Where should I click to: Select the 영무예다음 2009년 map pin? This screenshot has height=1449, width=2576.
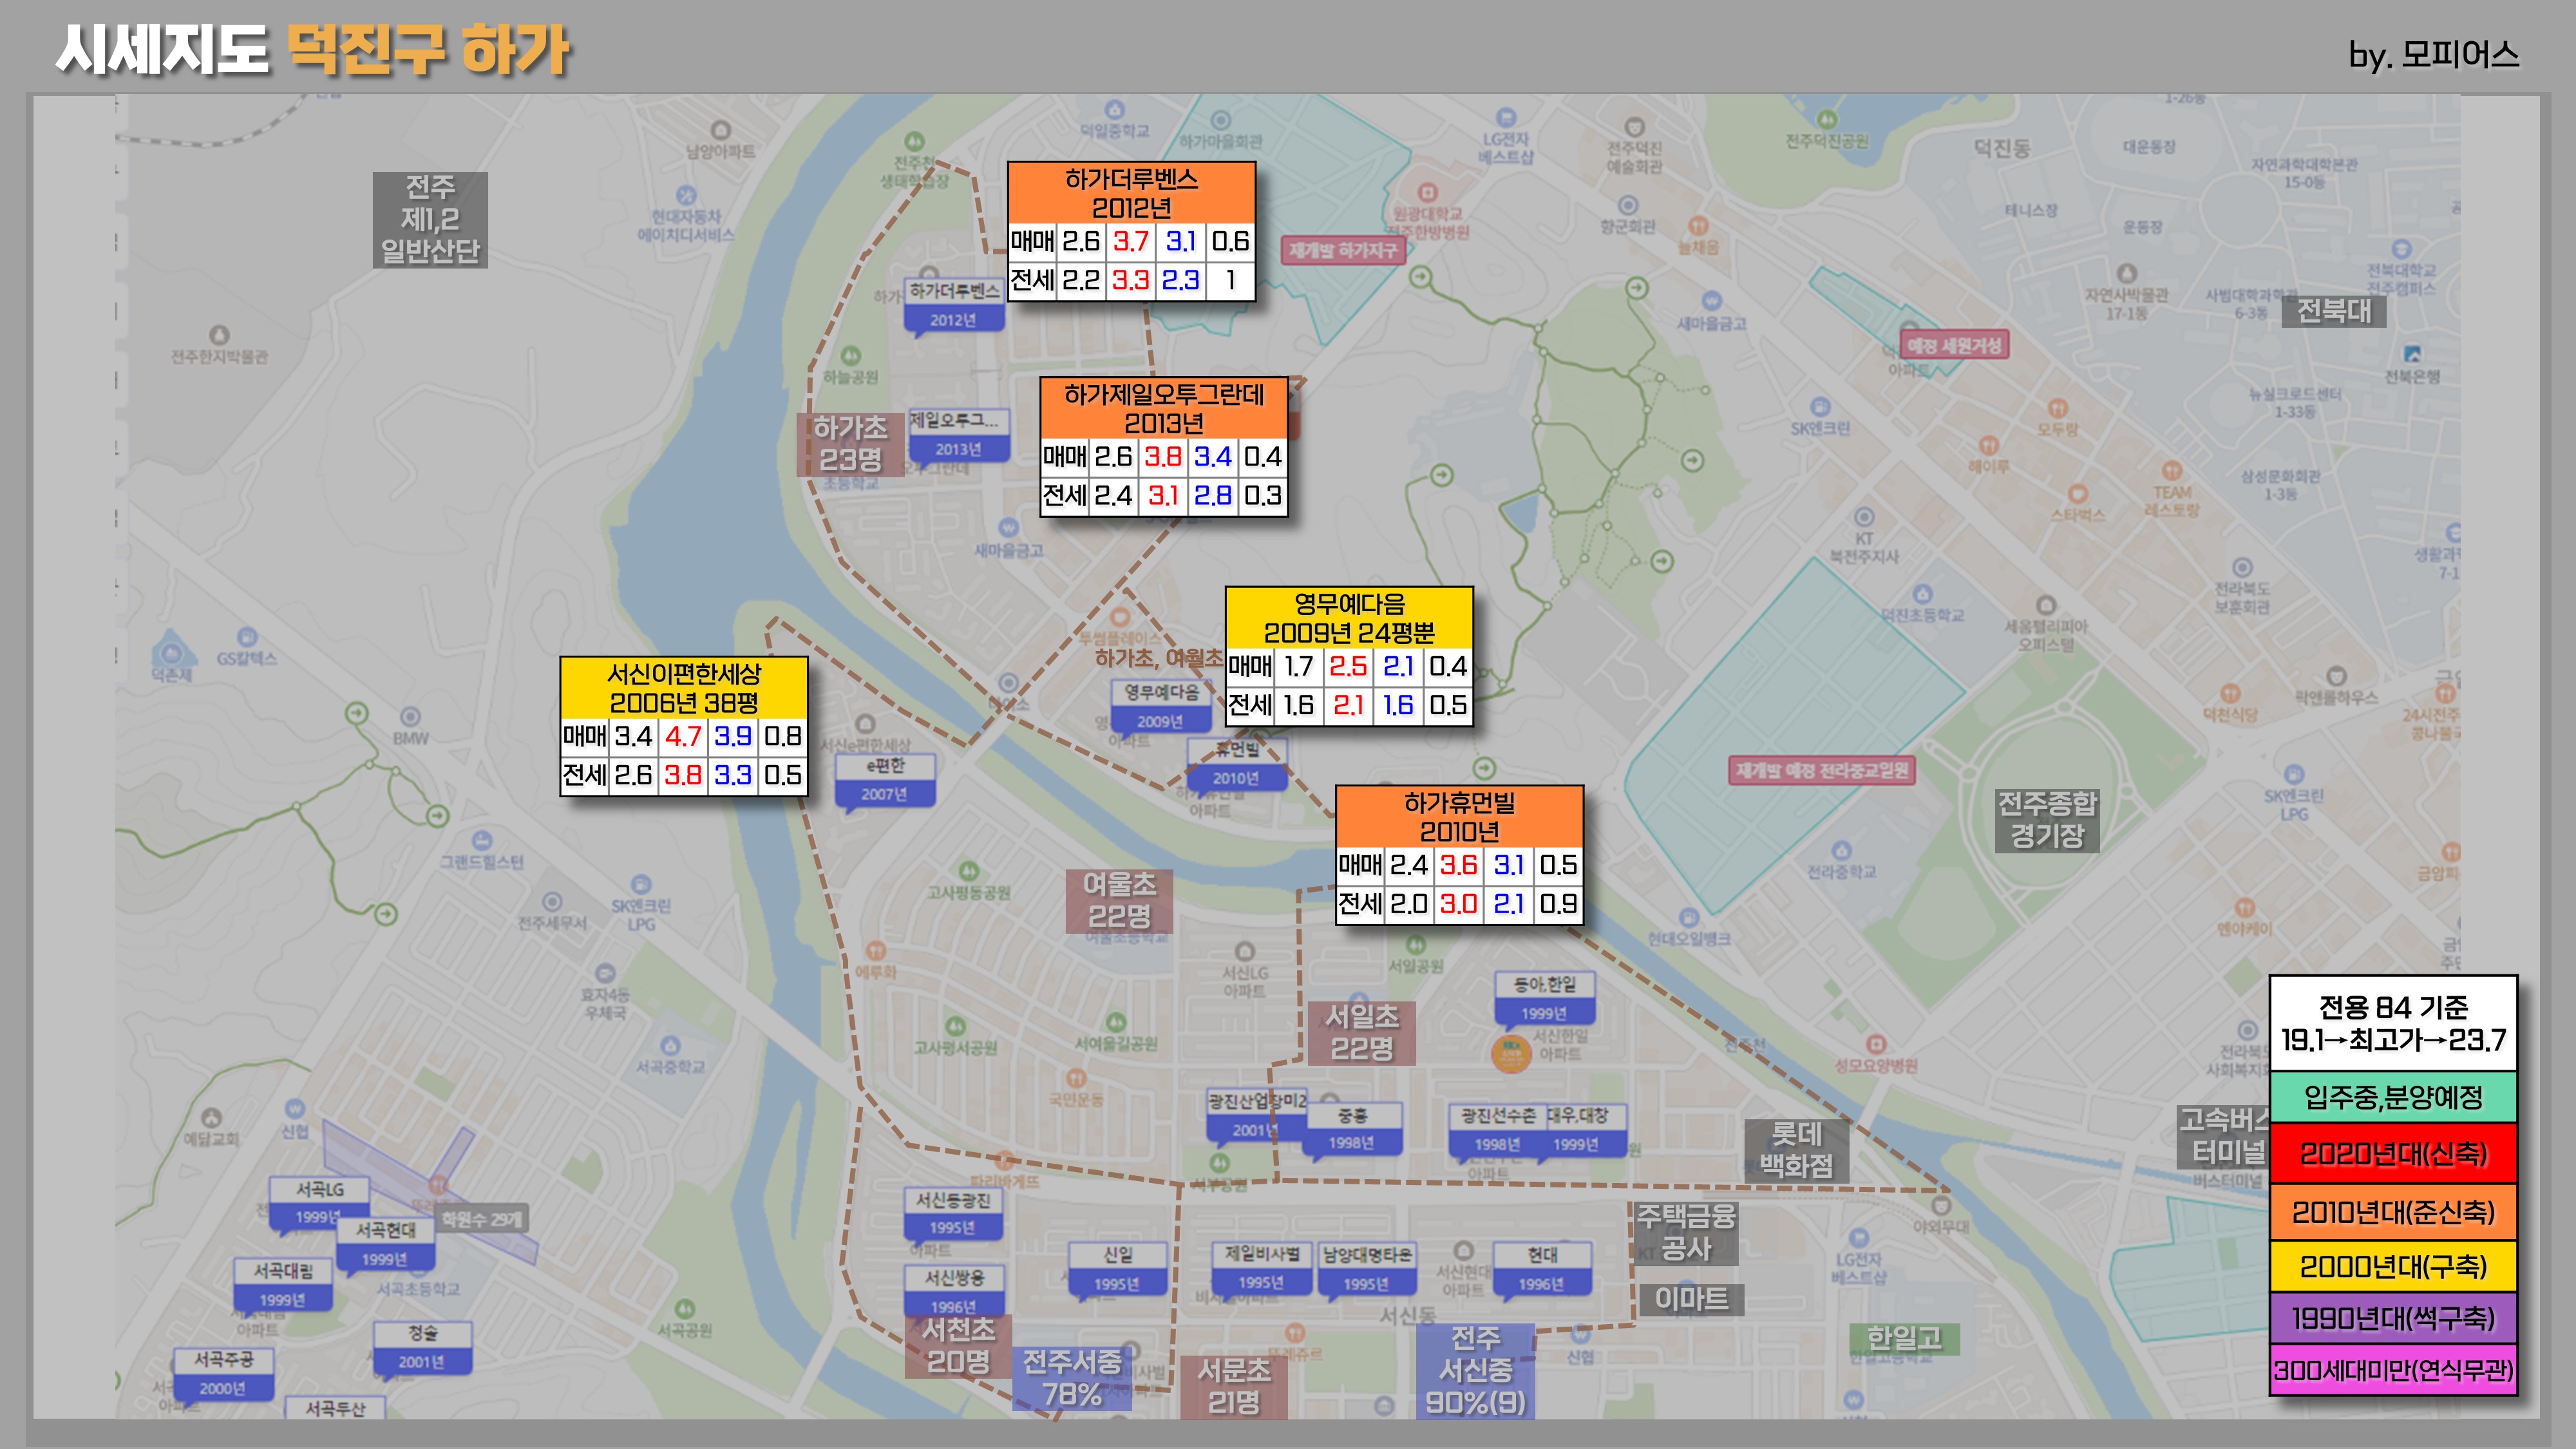(1161, 706)
